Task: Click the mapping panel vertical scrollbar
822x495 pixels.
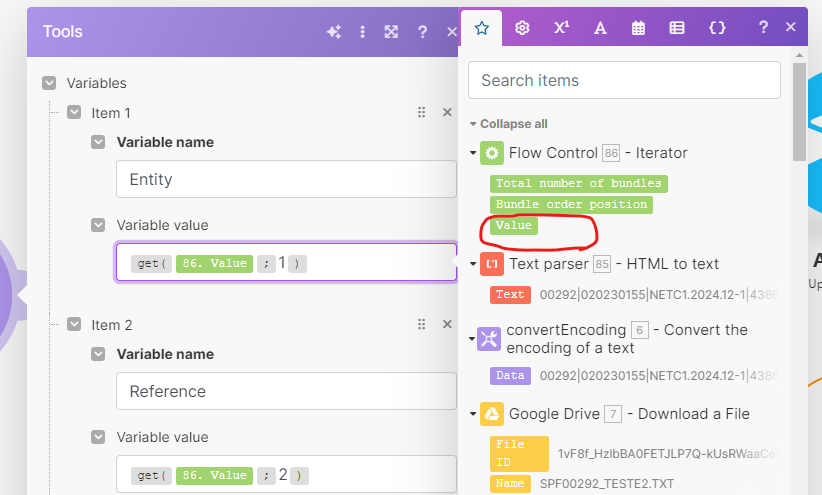Action: [x=799, y=112]
